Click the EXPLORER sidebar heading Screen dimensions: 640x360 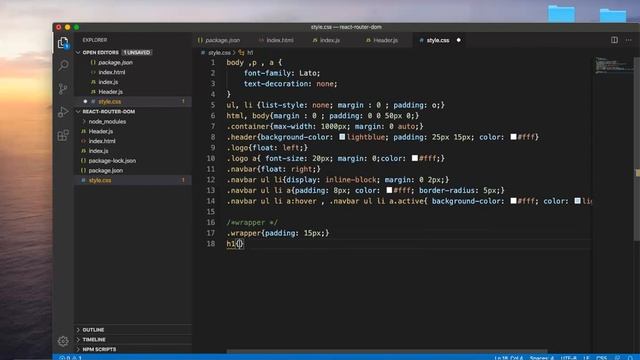click(x=95, y=40)
